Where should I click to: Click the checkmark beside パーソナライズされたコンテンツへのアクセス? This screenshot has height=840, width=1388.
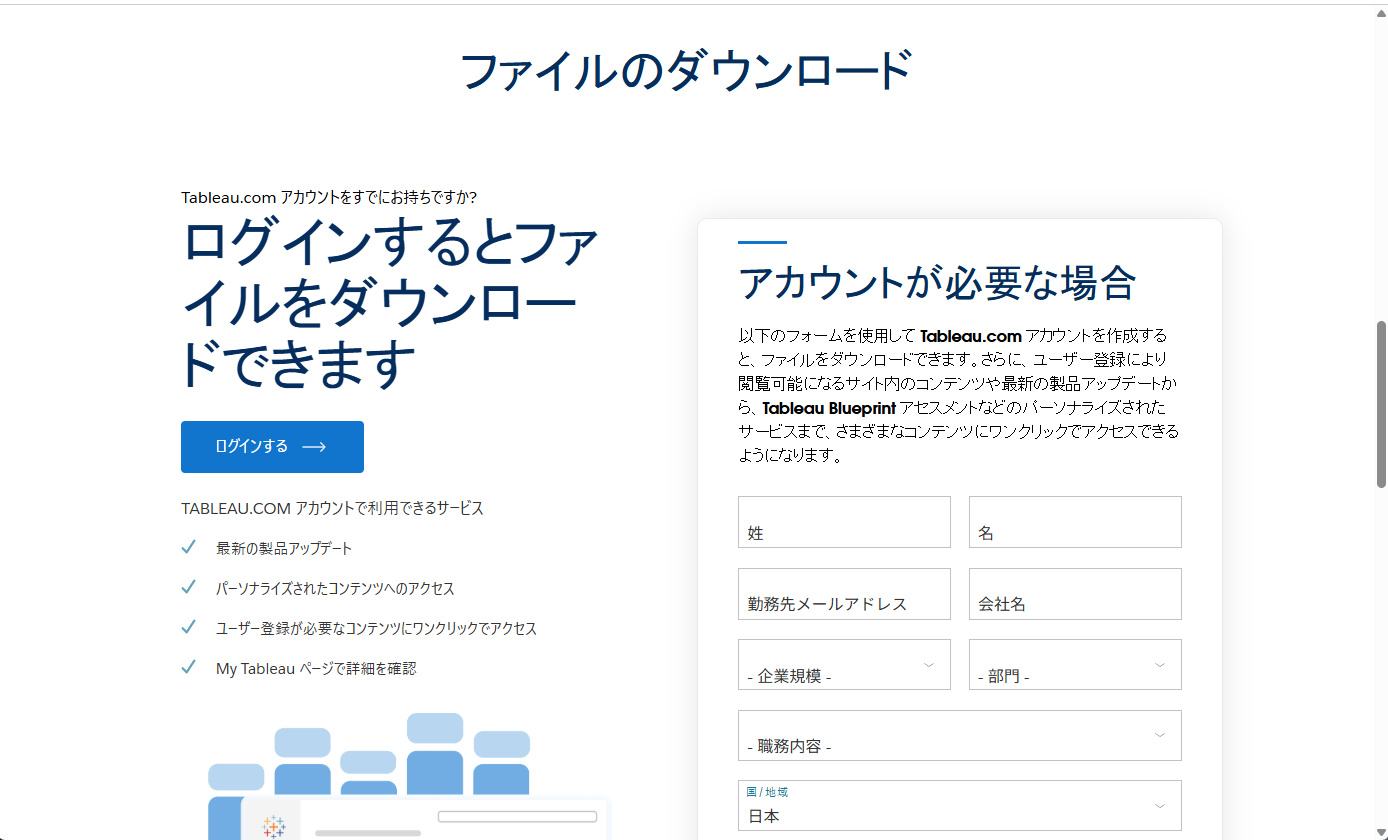tap(188, 588)
